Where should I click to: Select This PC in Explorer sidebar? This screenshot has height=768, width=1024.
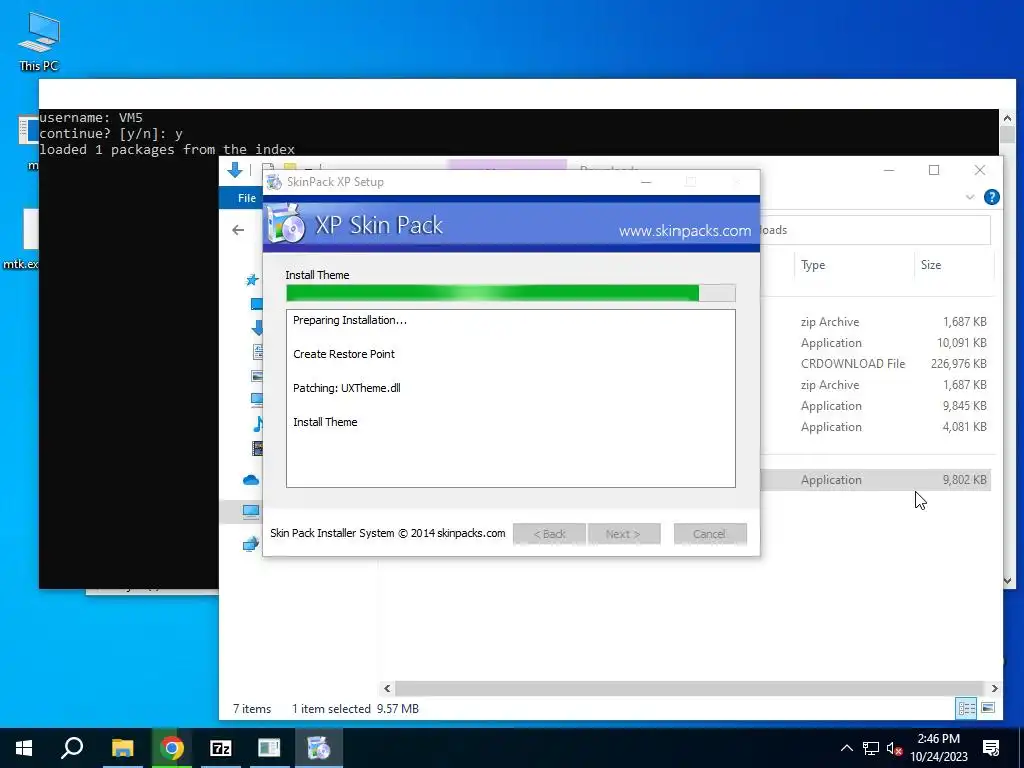point(251,511)
